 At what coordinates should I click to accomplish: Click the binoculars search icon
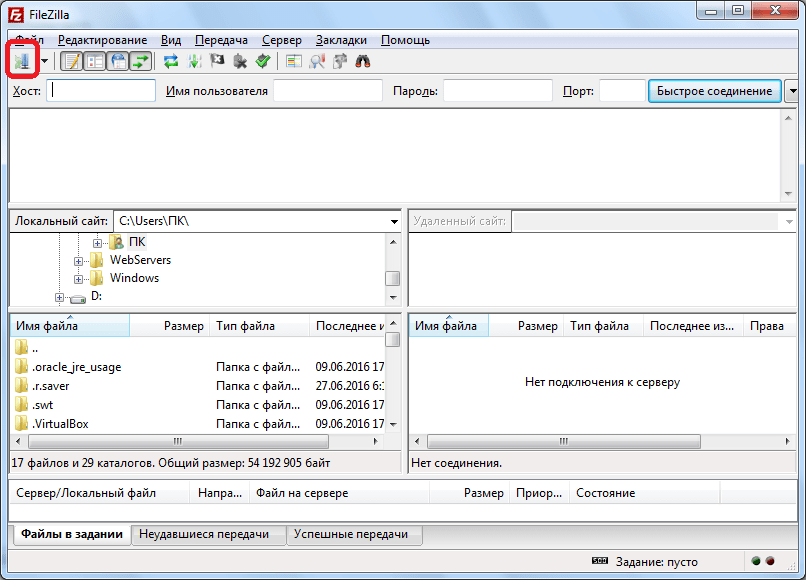coord(363,61)
